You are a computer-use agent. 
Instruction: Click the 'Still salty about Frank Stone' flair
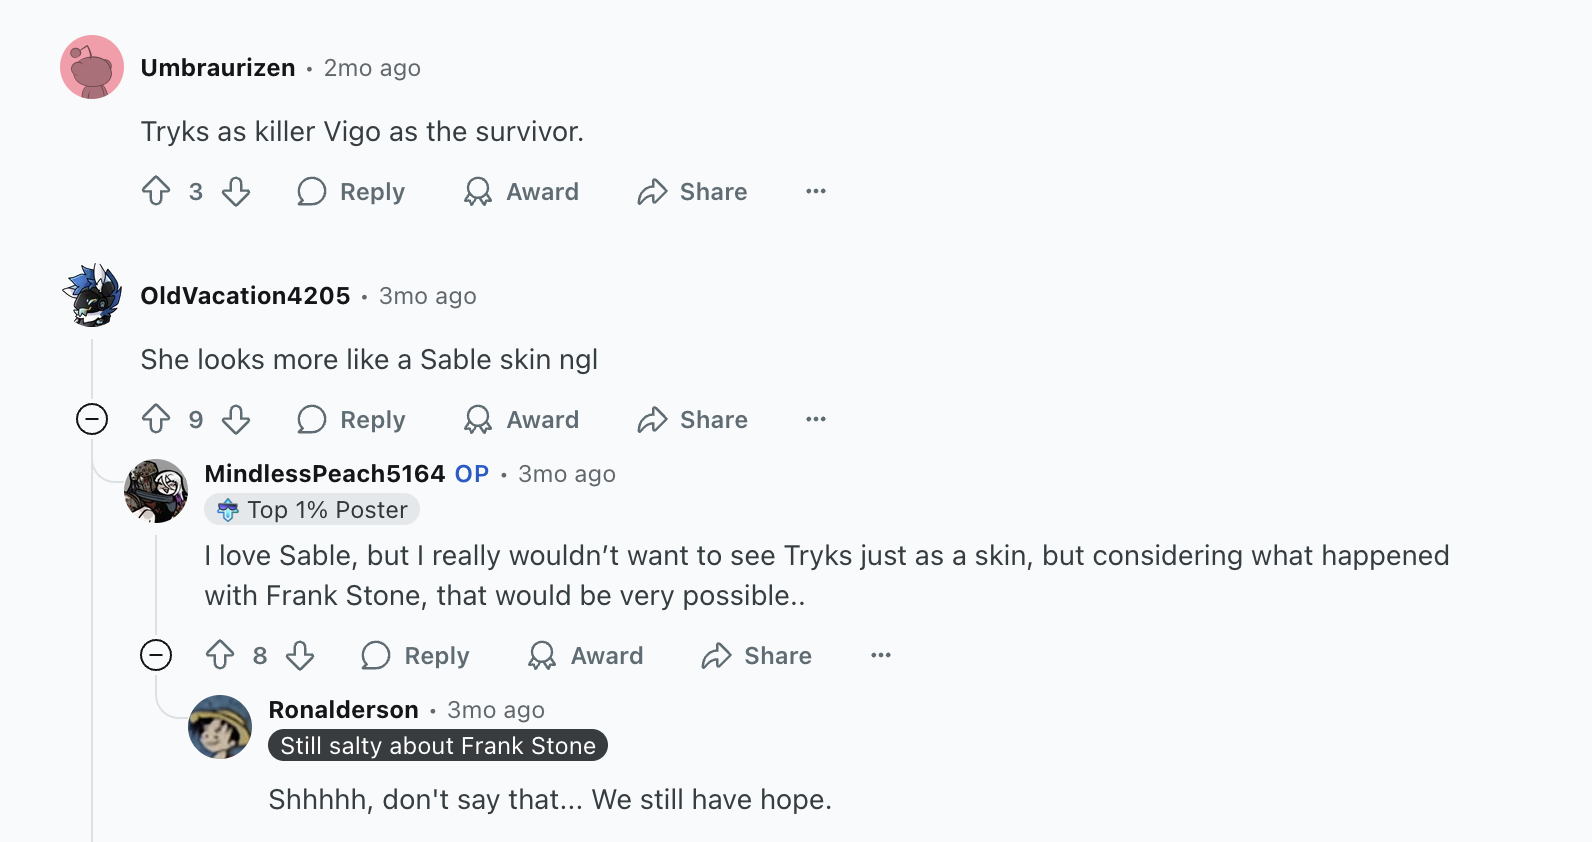pos(437,745)
